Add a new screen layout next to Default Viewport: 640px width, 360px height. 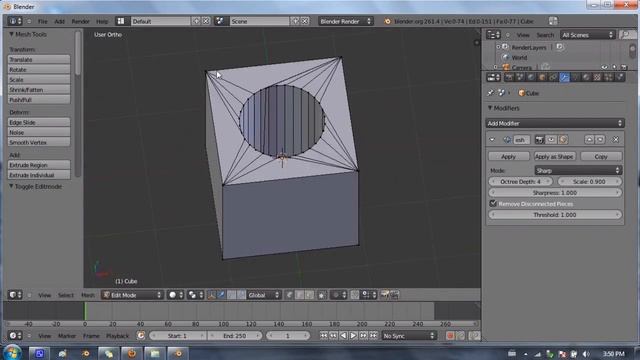pos(196,21)
